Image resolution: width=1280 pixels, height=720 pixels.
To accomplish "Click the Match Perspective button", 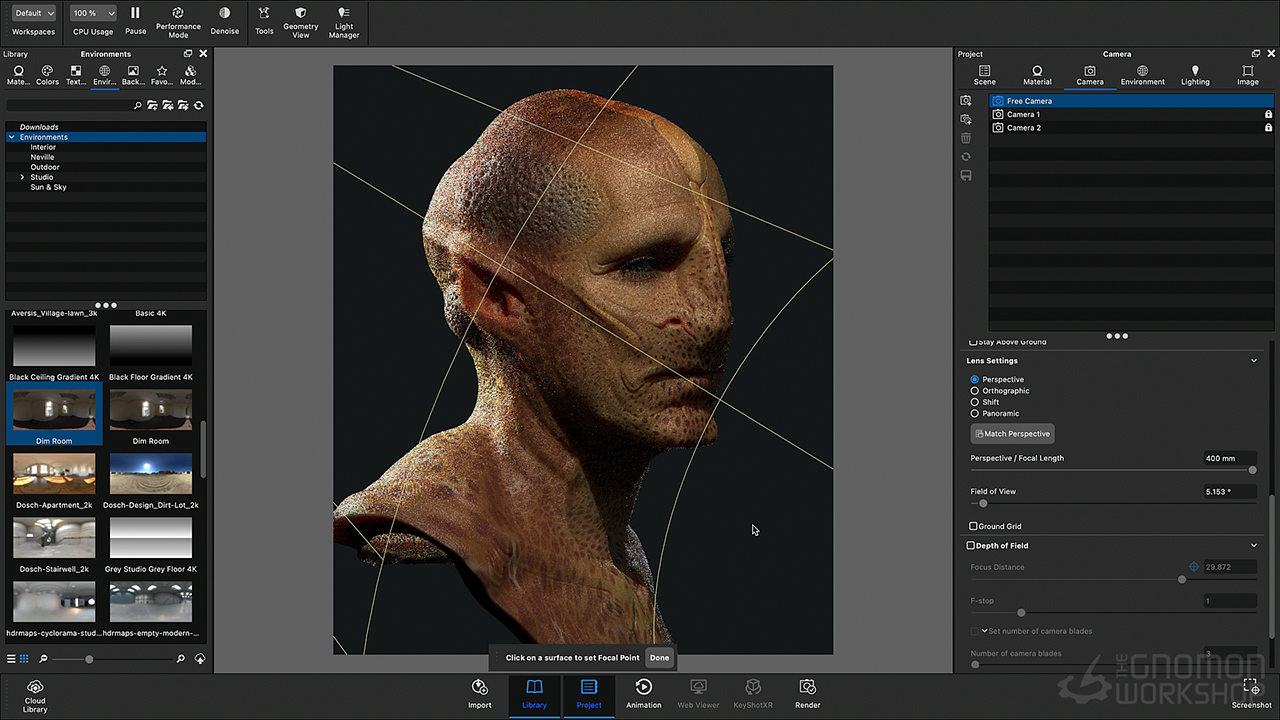I will [1012, 434].
